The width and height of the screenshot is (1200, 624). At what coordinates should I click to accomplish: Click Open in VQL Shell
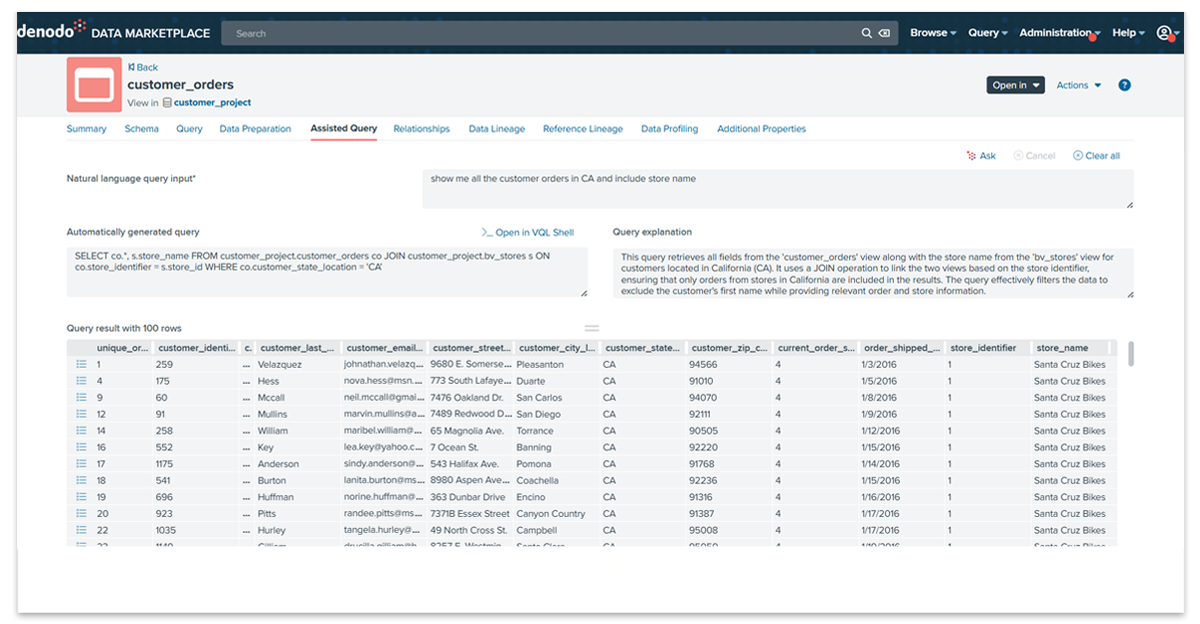(528, 232)
